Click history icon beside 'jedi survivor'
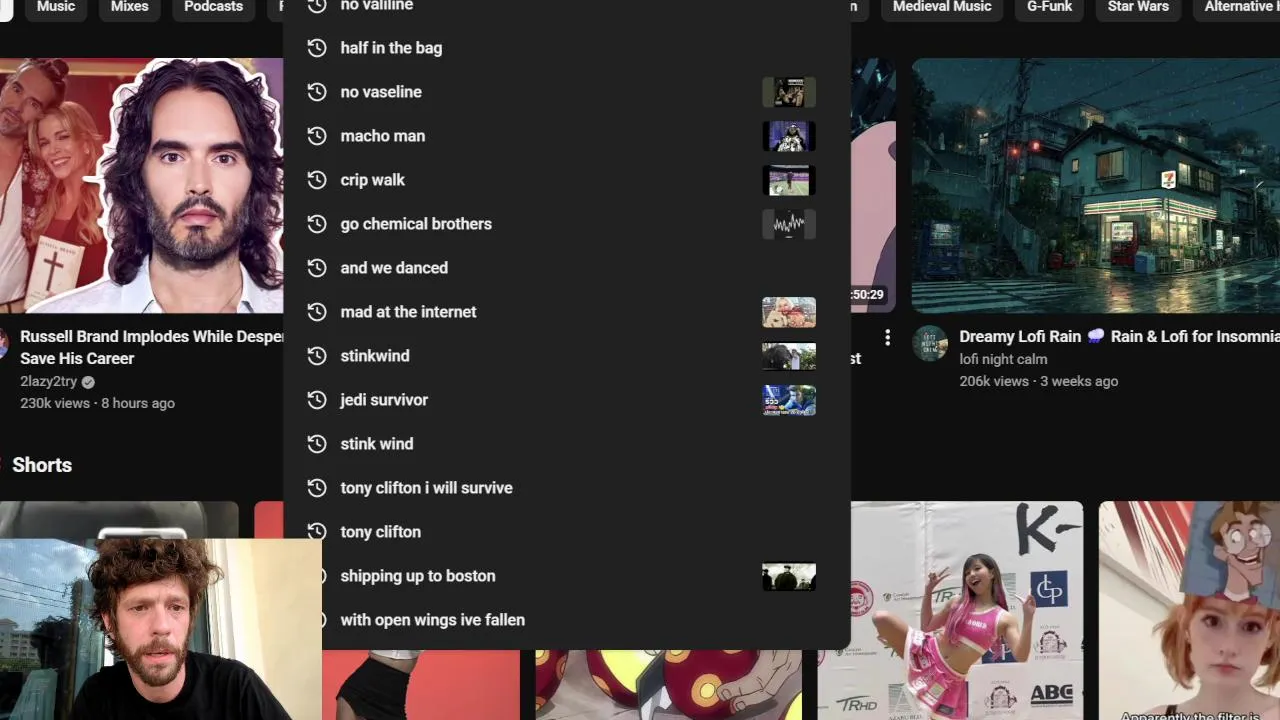1280x720 pixels. (x=317, y=400)
